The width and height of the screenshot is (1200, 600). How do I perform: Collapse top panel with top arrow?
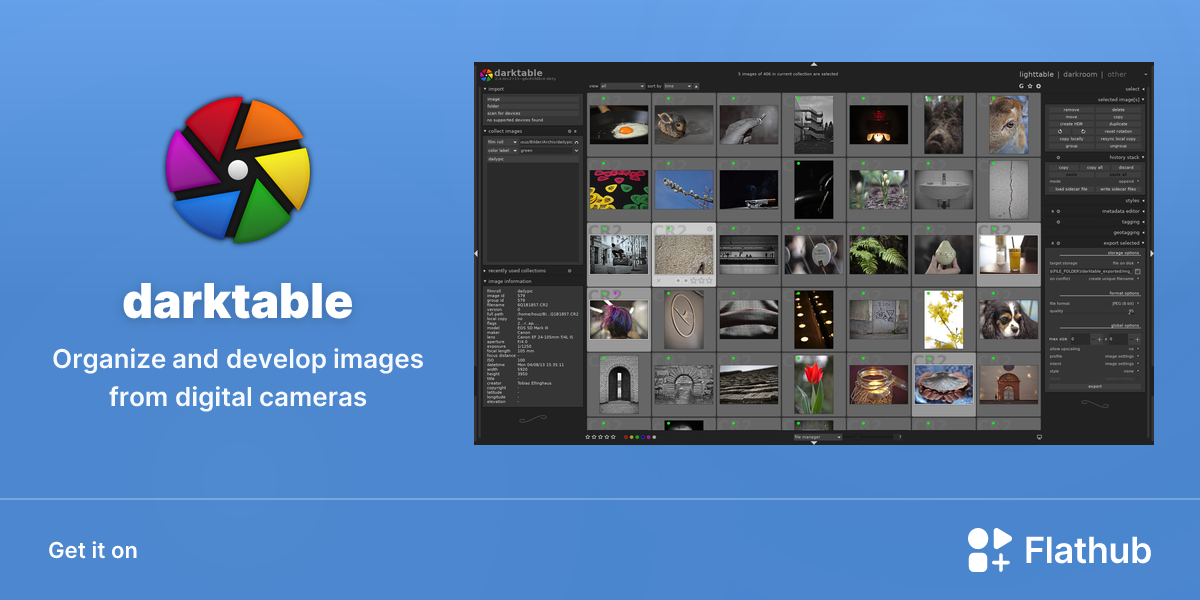point(813,64)
